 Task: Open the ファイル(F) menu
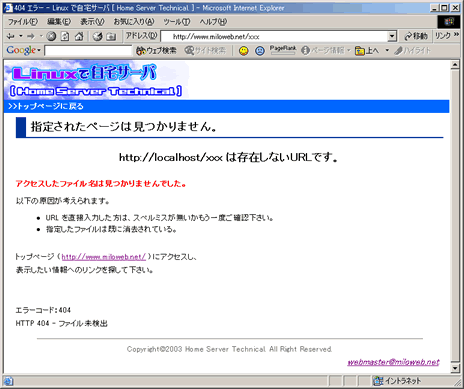(23, 22)
